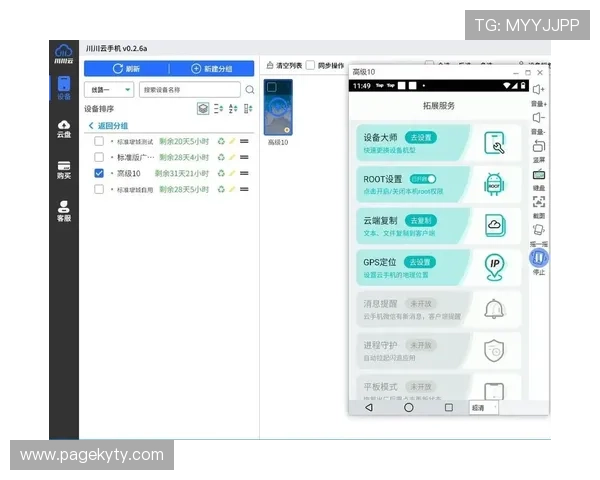Viewport: 600px width, 480px height.
Task: Tick the checkbox on the 高级10 thumbnail
Action: 272,87
